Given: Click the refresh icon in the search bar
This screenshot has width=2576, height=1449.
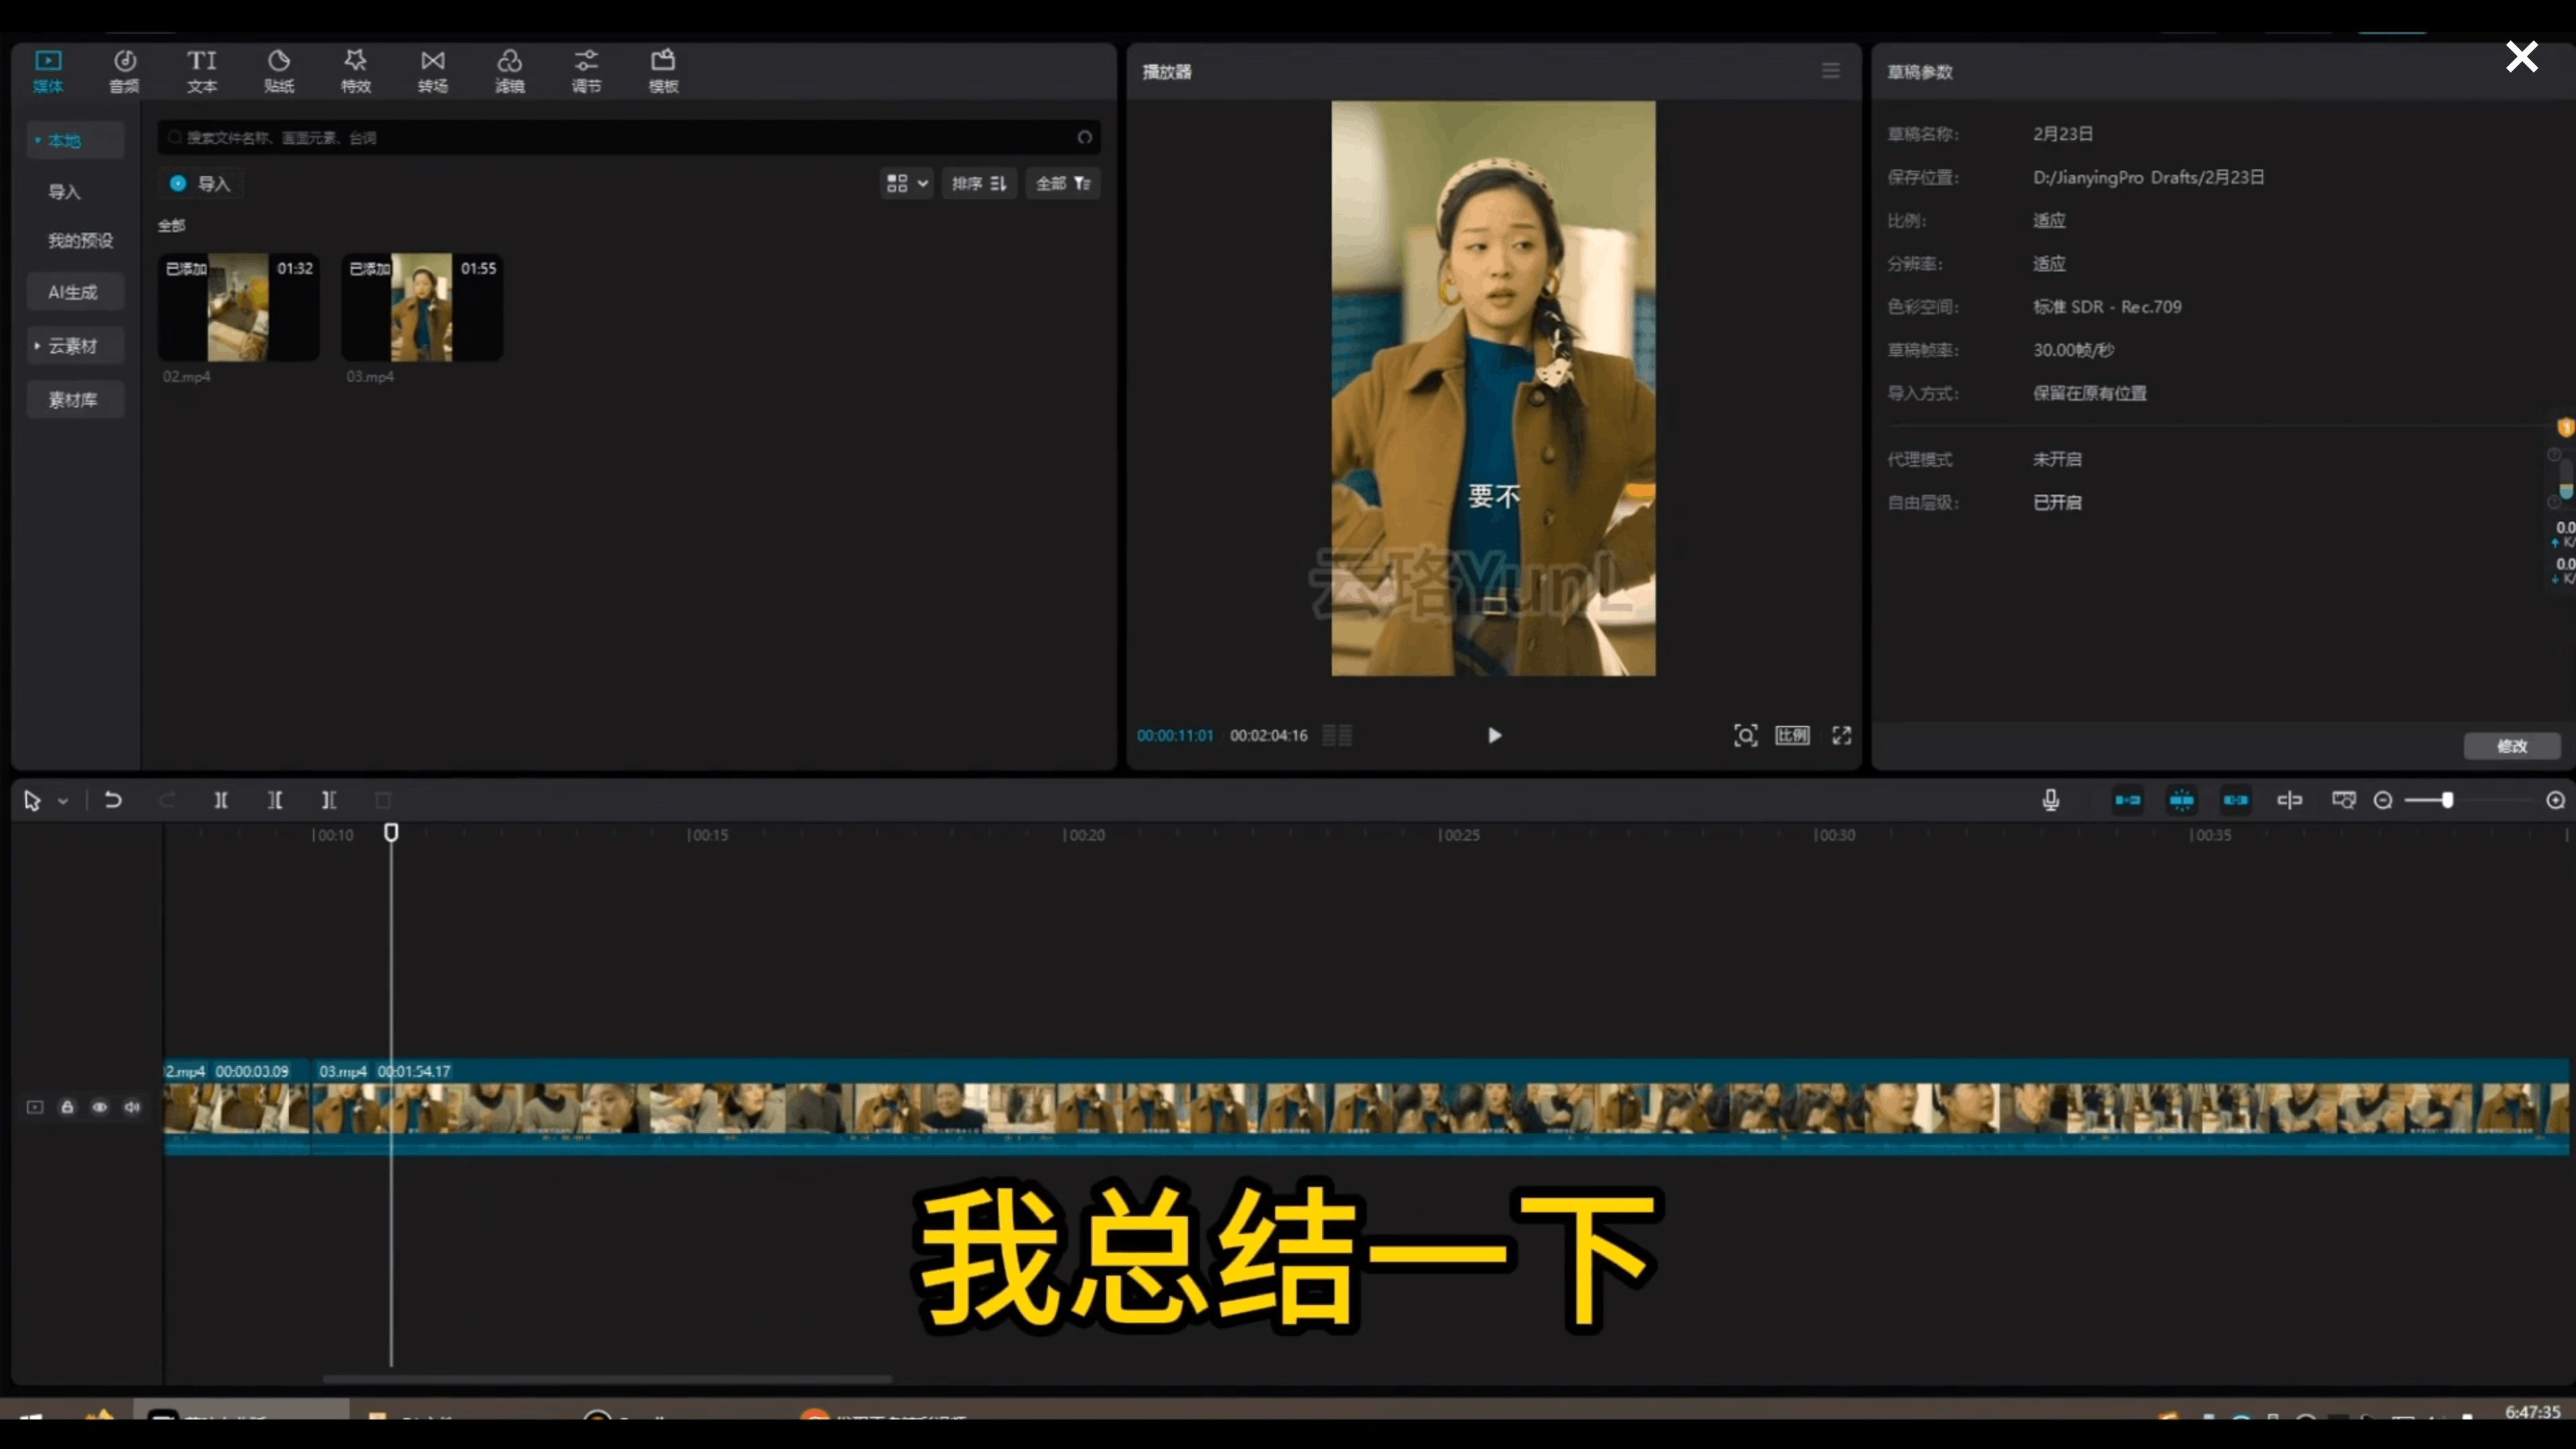Looking at the screenshot, I should pos(1085,137).
